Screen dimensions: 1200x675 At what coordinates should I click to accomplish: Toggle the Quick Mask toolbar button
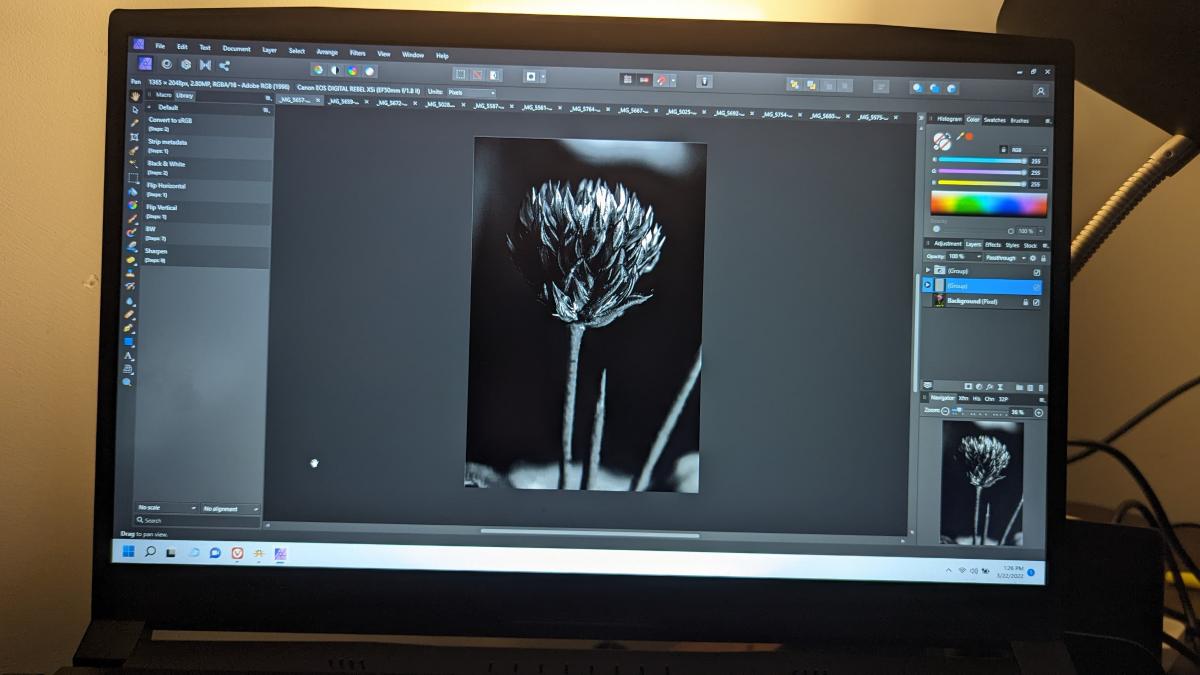coord(532,76)
